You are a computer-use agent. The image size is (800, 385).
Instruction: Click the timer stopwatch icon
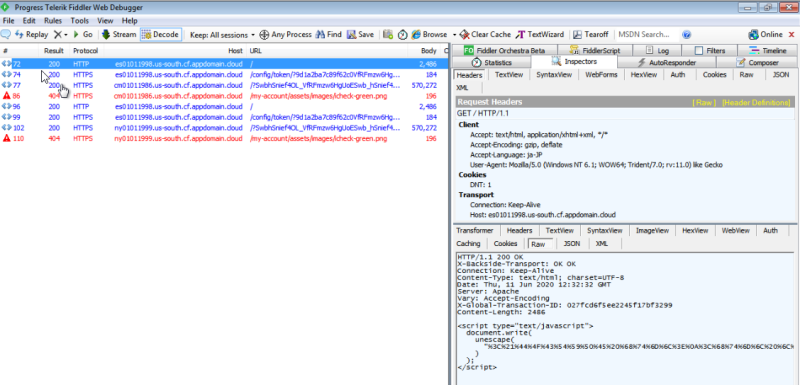click(x=403, y=35)
